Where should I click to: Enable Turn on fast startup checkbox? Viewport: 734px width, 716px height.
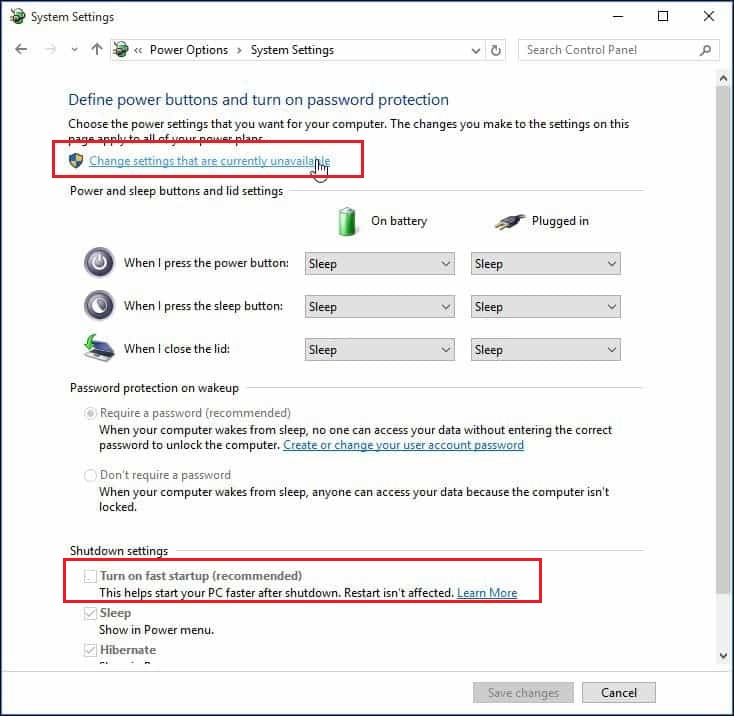pos(91,576)
